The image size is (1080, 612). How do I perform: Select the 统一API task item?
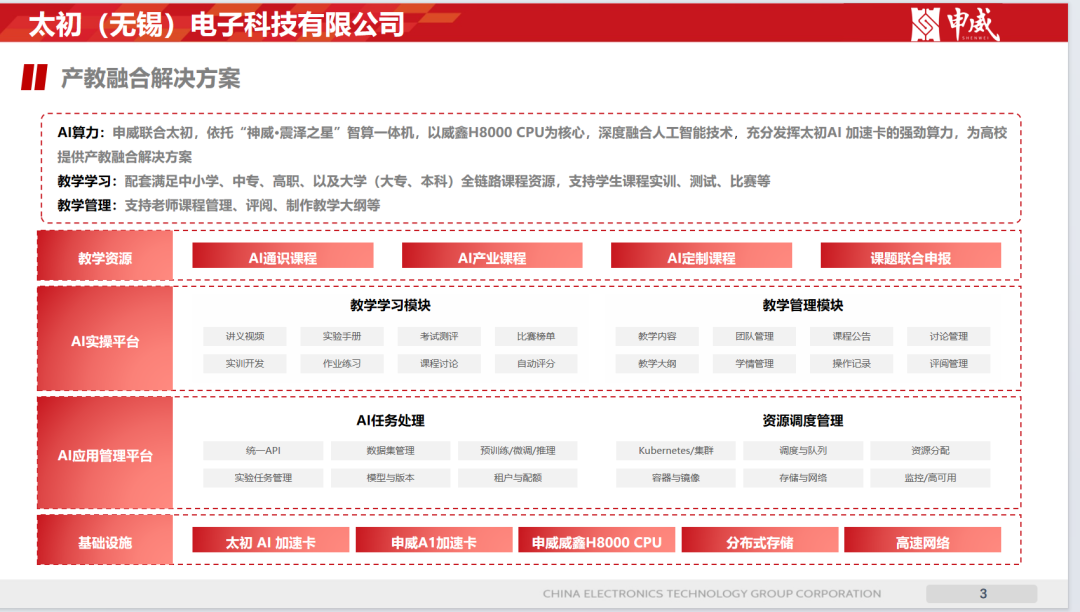click(x=263, y=451)
